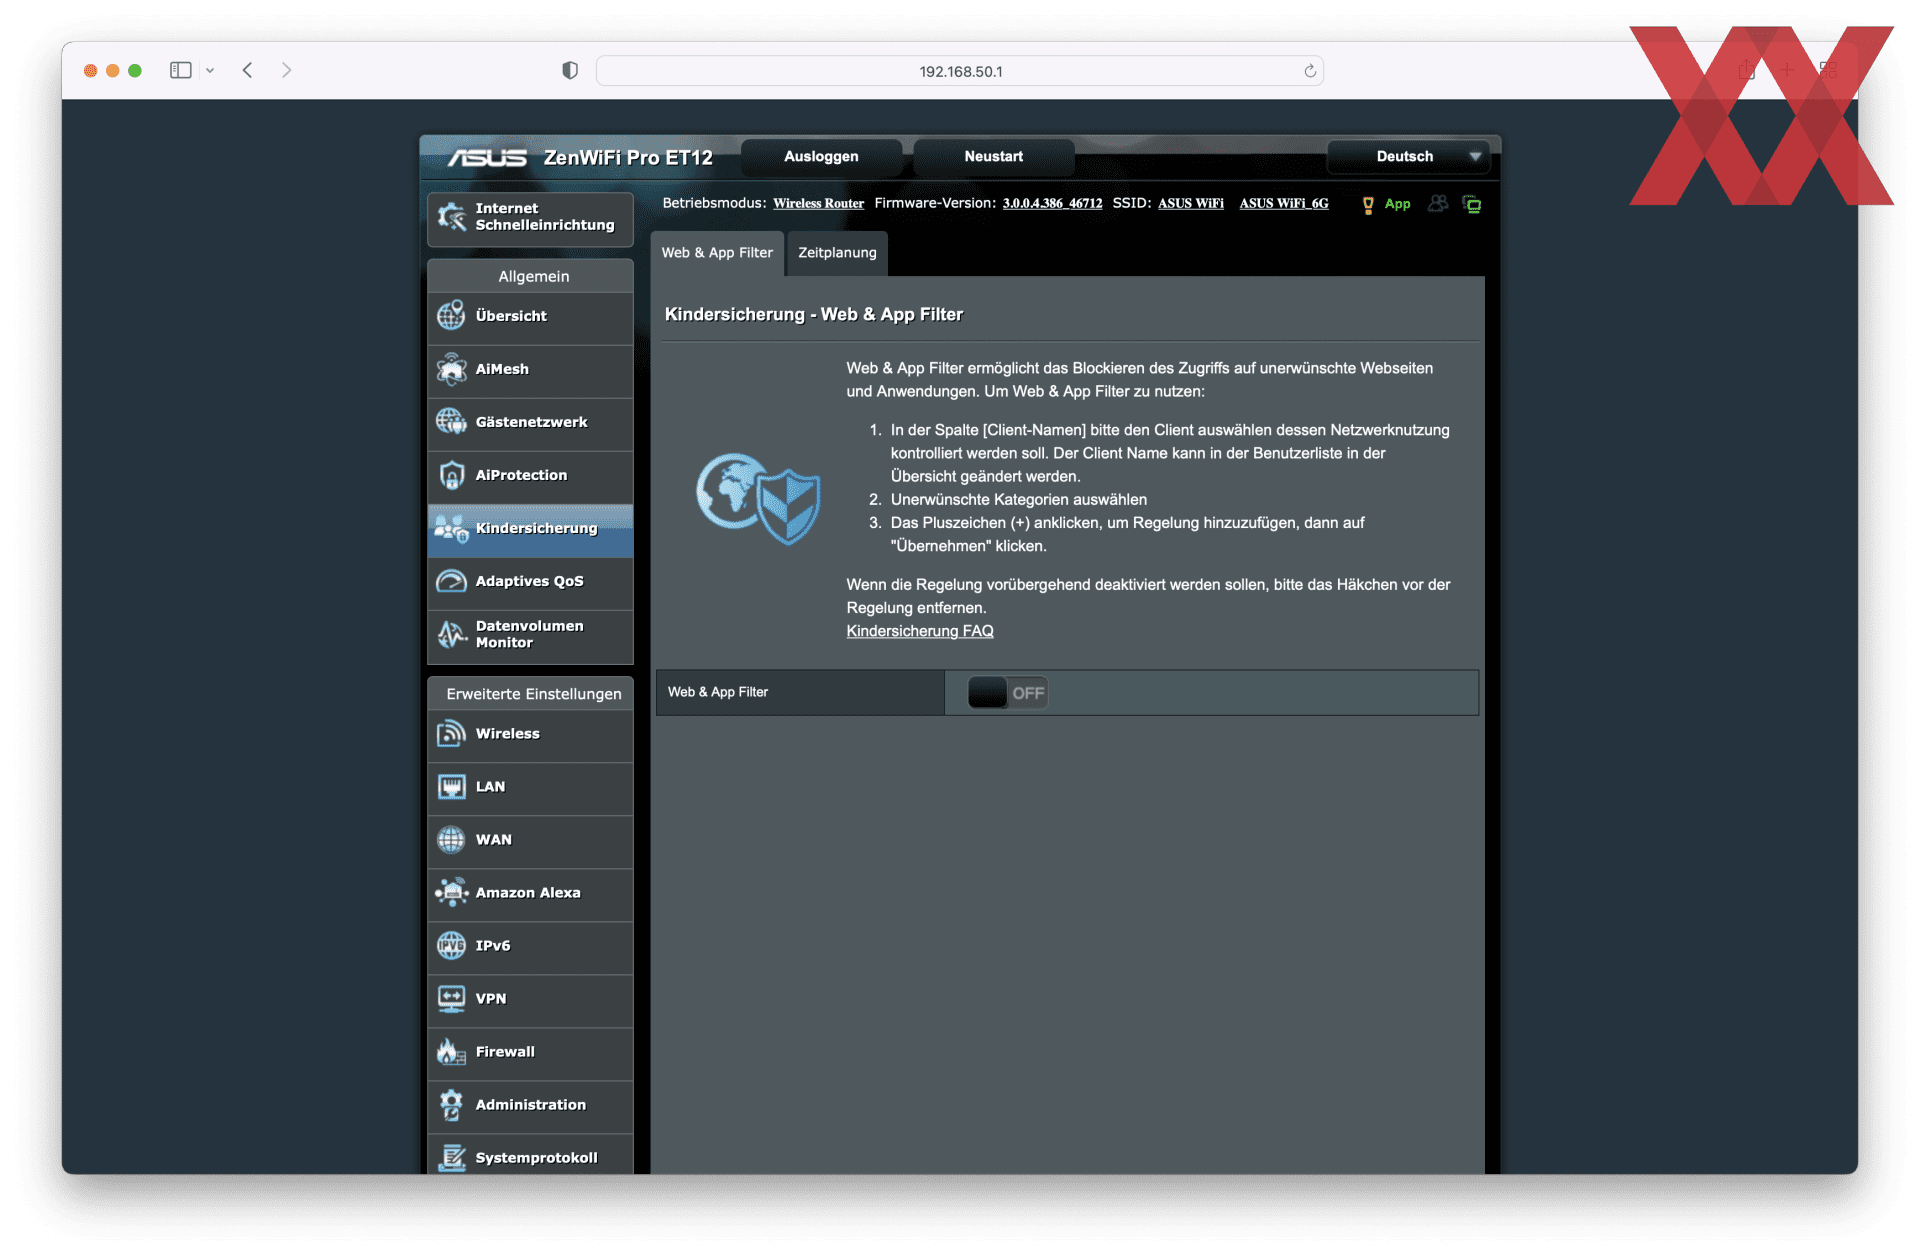
Task: Click the App lightbulb icon
Action: coord(1367,205)
